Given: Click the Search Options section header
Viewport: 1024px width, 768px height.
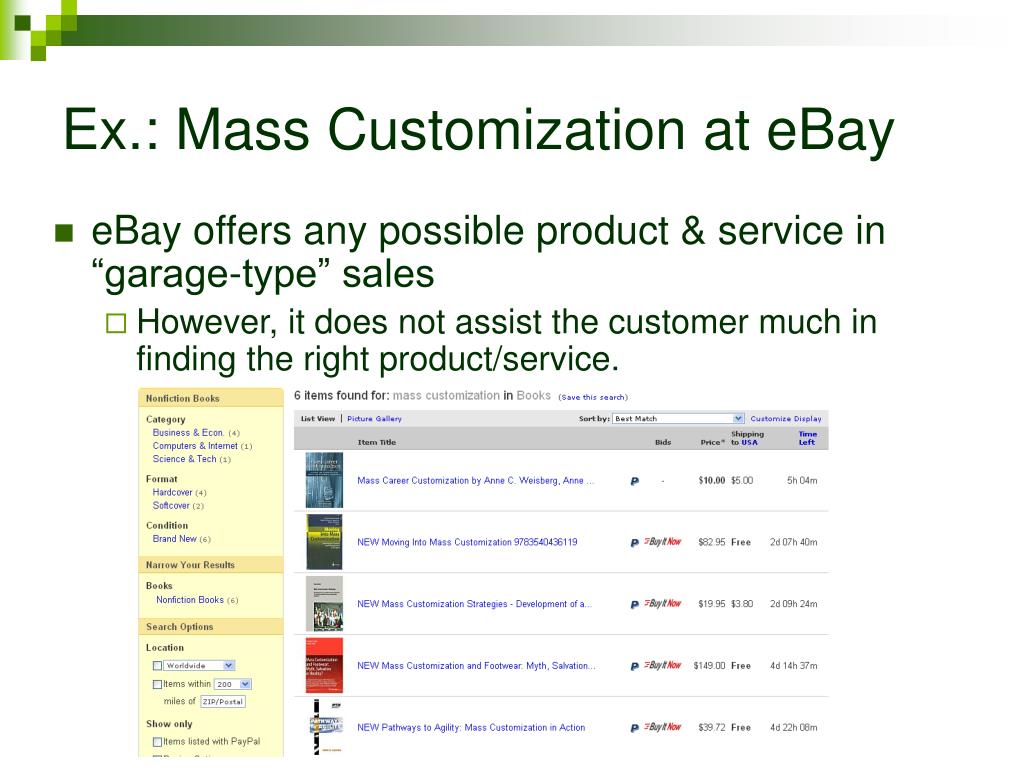Looking at the screenshot, I should tap(211, 627).
